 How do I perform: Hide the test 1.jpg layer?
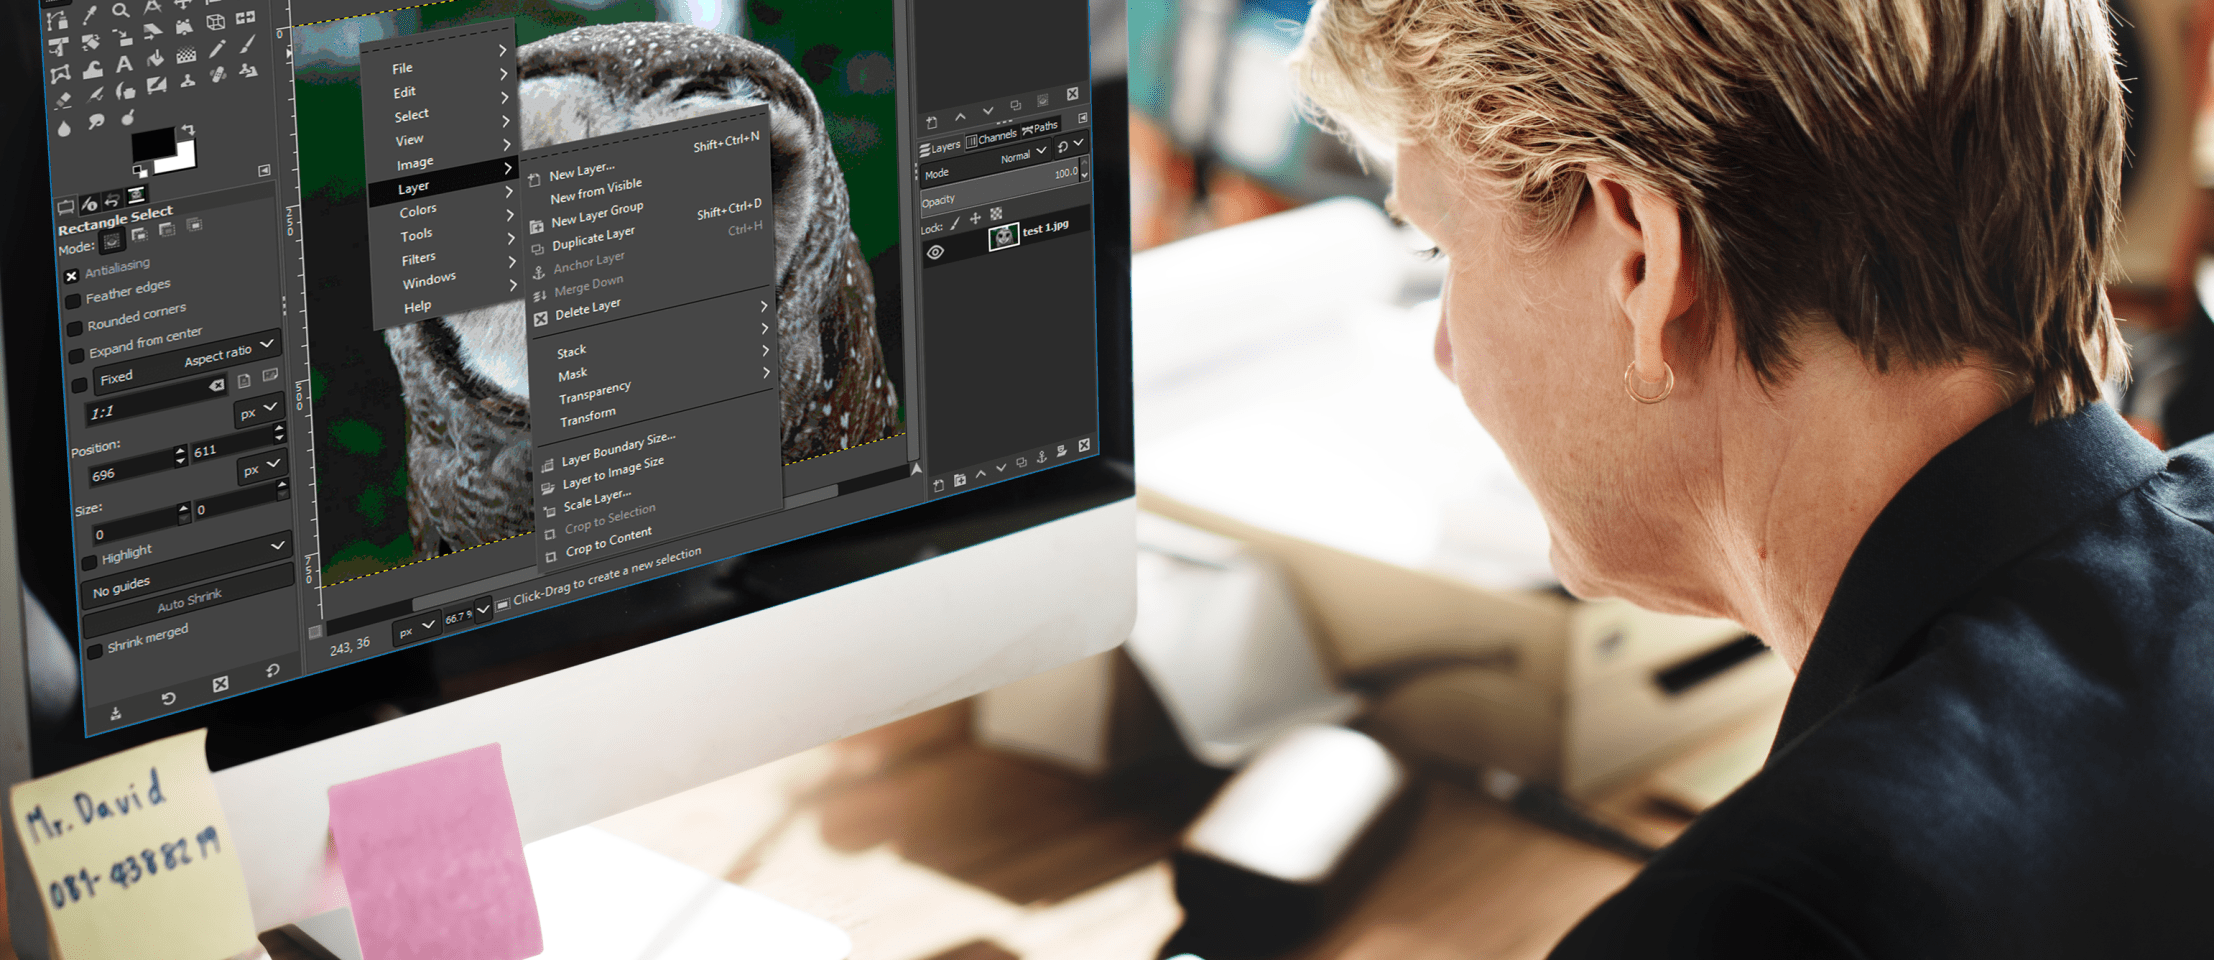coord(936,250)
